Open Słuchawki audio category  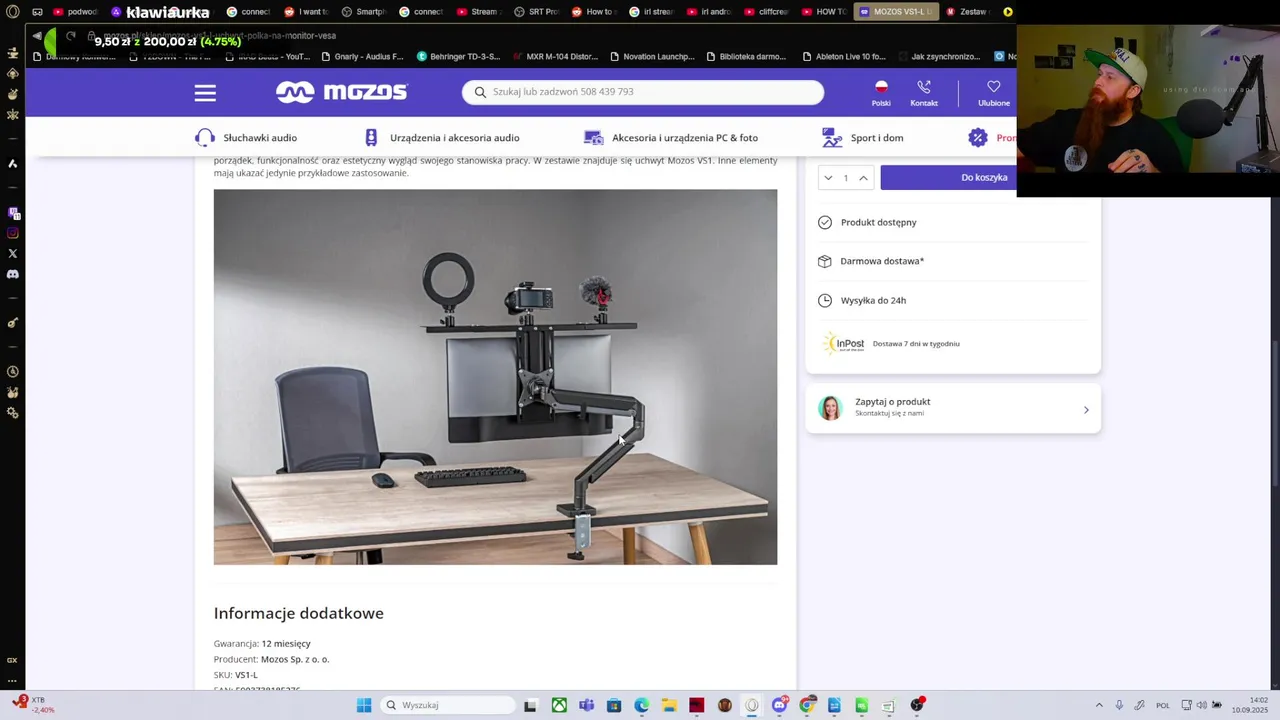coord(260,138)
